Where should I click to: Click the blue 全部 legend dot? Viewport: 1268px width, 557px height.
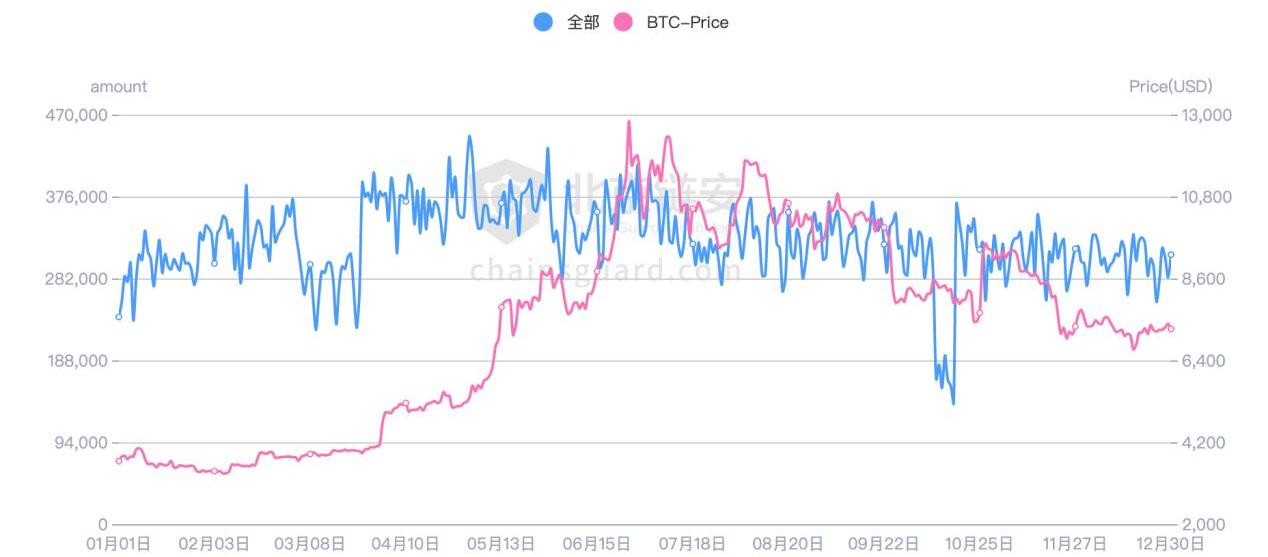(543, 22)
